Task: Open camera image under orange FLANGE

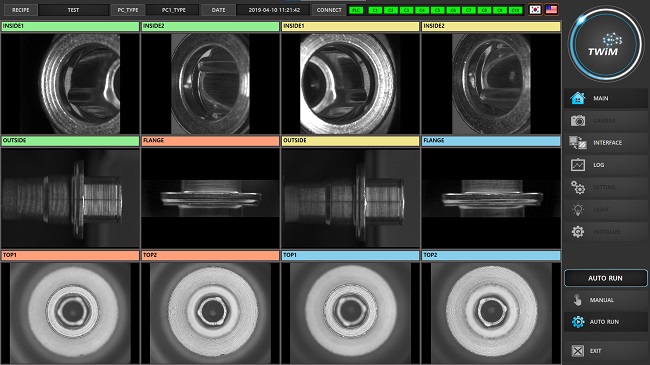Action: [210, 198]
